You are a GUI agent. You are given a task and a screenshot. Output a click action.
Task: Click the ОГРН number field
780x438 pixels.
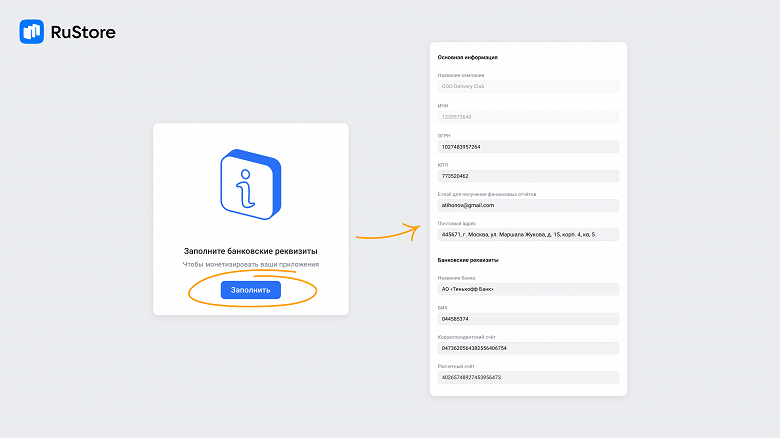[x=528, y=147]
